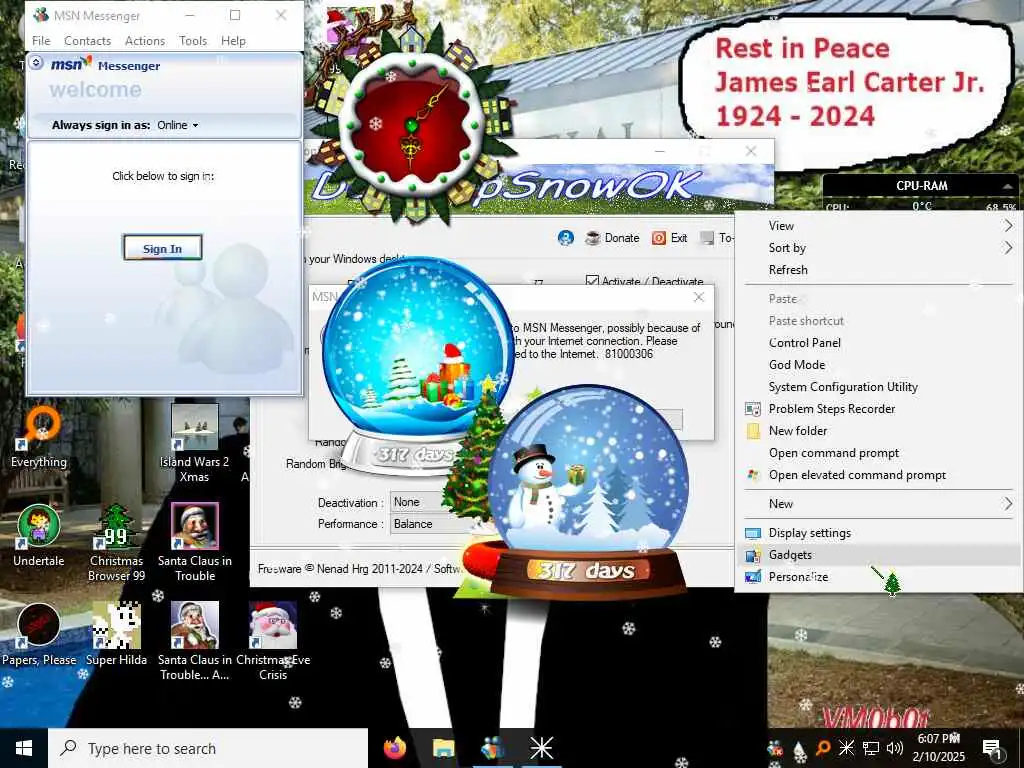Open Firefox from the taskbar
The height and width of the screenshot is (768, 1024).
[394, 748]
